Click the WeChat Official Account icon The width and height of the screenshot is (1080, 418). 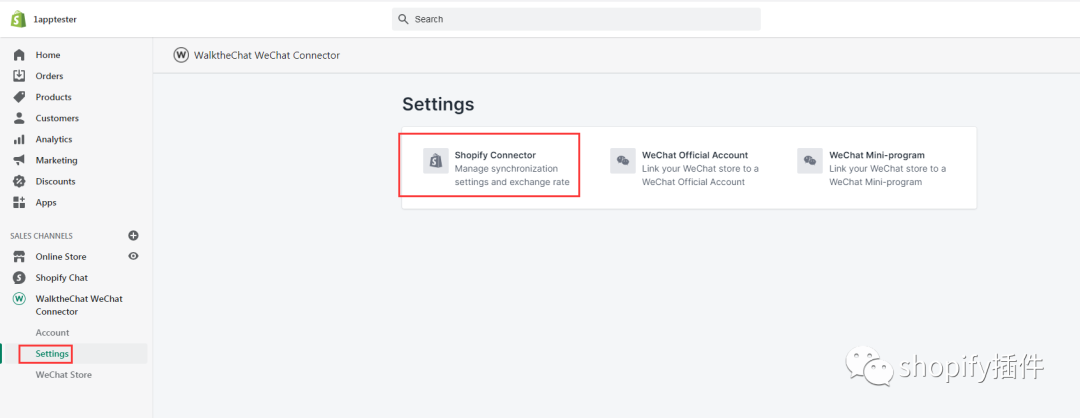[x=623, y=161]
